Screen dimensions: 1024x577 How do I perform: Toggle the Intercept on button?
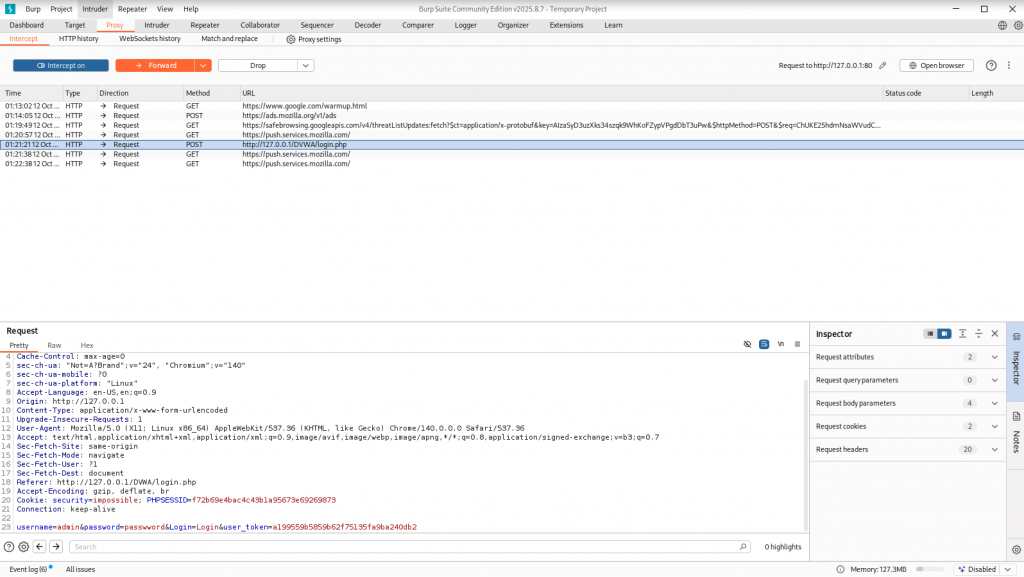tap(61, 65)
